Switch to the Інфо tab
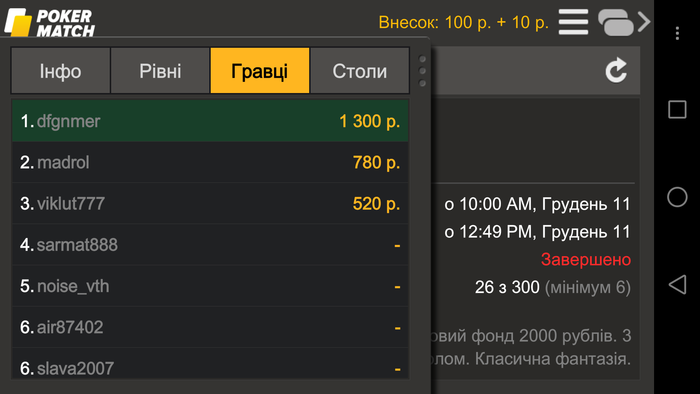700x394 pixels. [x=61, y=71]
